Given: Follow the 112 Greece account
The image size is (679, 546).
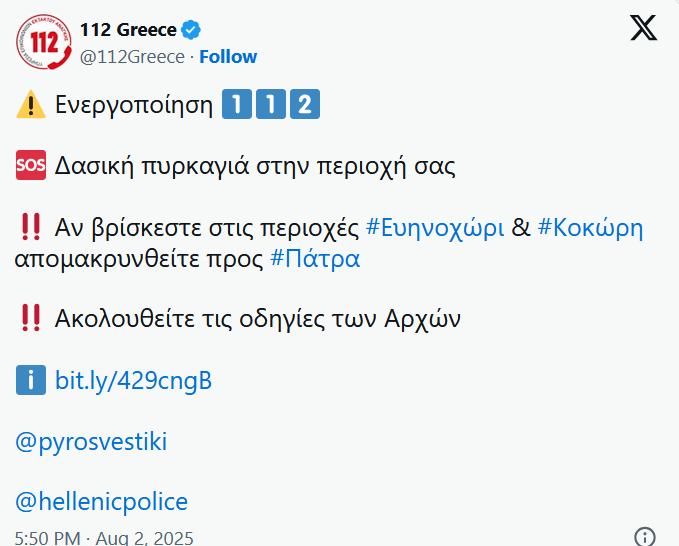Looking at the screenshot, I should pos(228,57).
